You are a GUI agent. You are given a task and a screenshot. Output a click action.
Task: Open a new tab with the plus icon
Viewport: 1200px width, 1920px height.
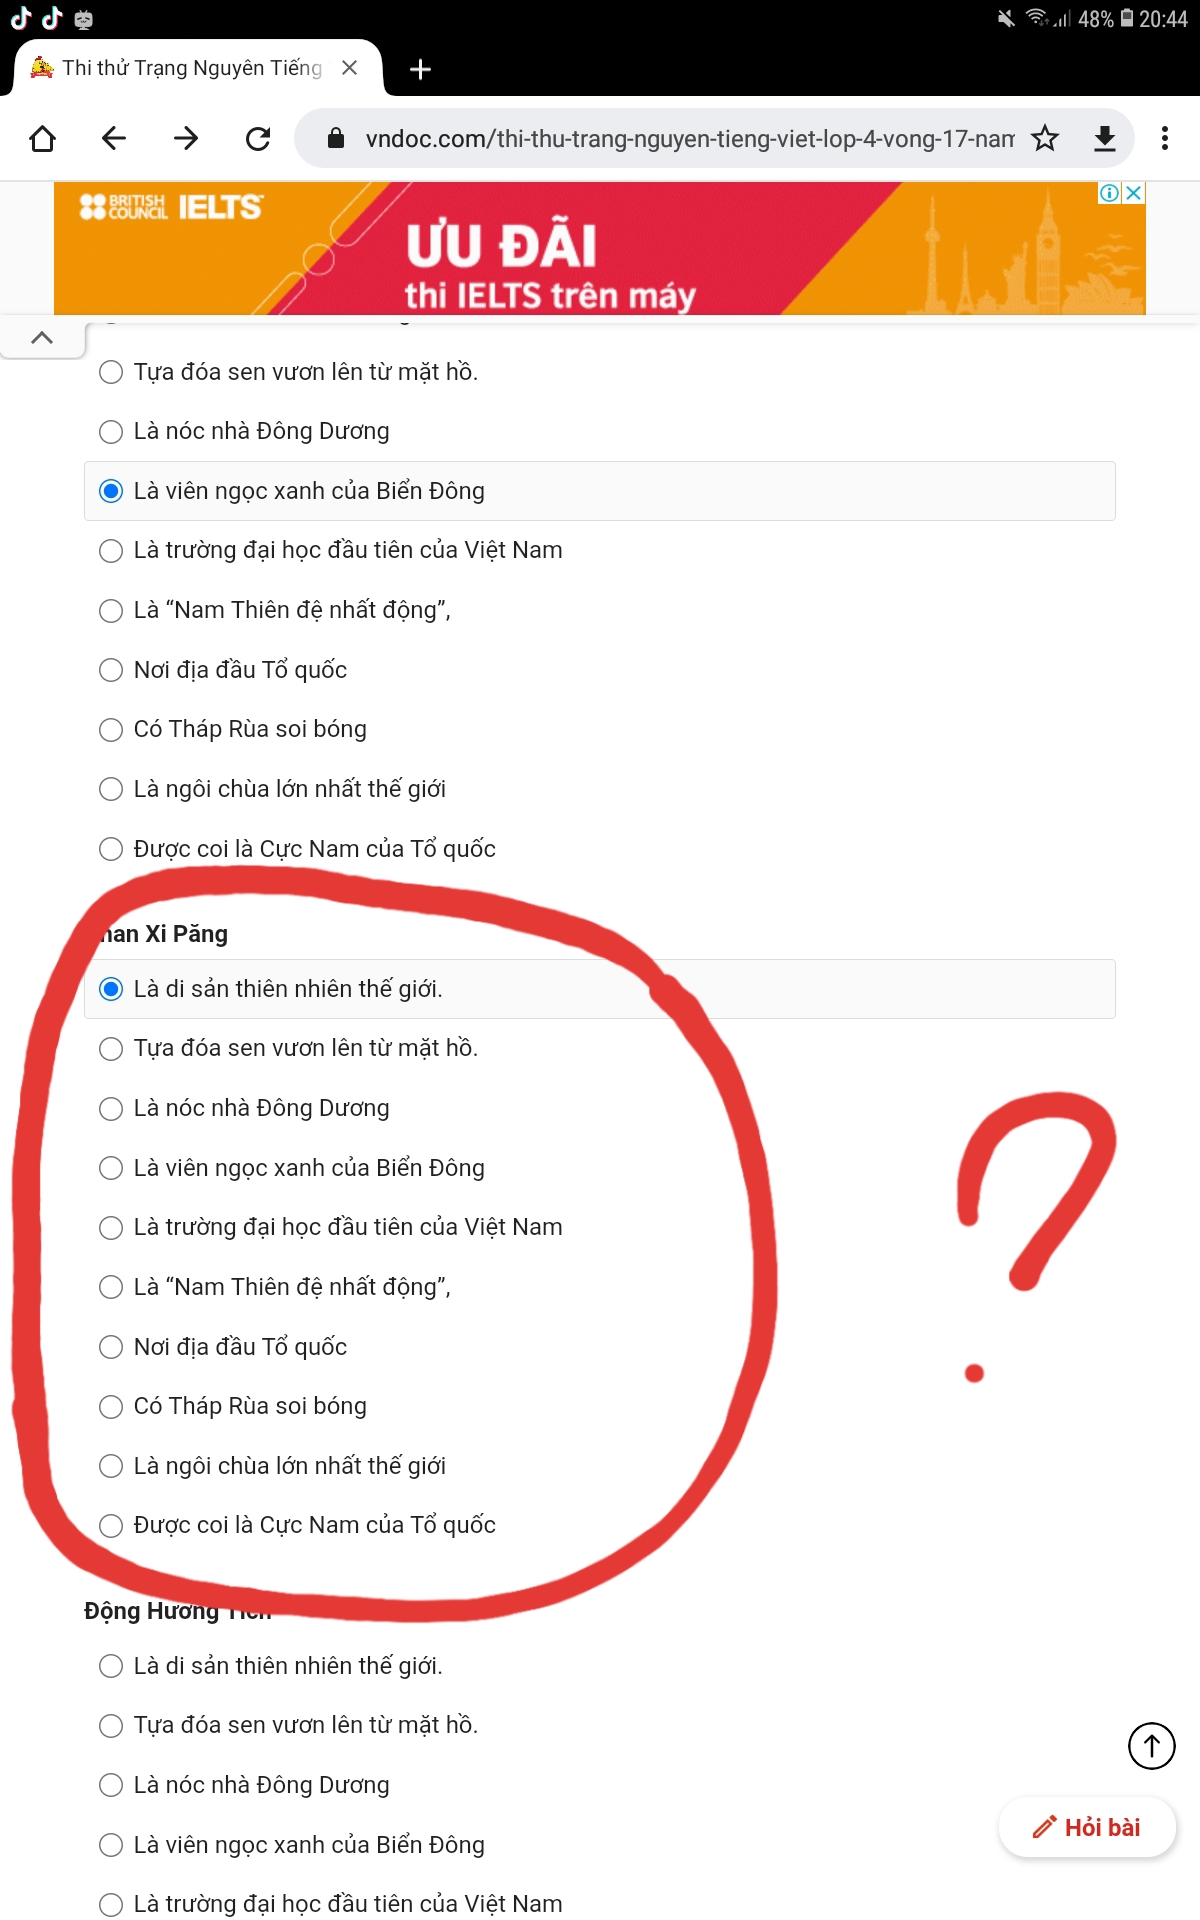coord(421,69)
